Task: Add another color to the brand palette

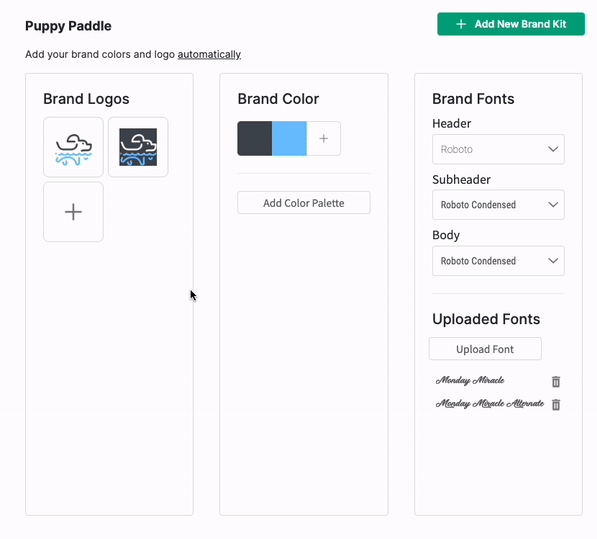Action: [324, 139]
